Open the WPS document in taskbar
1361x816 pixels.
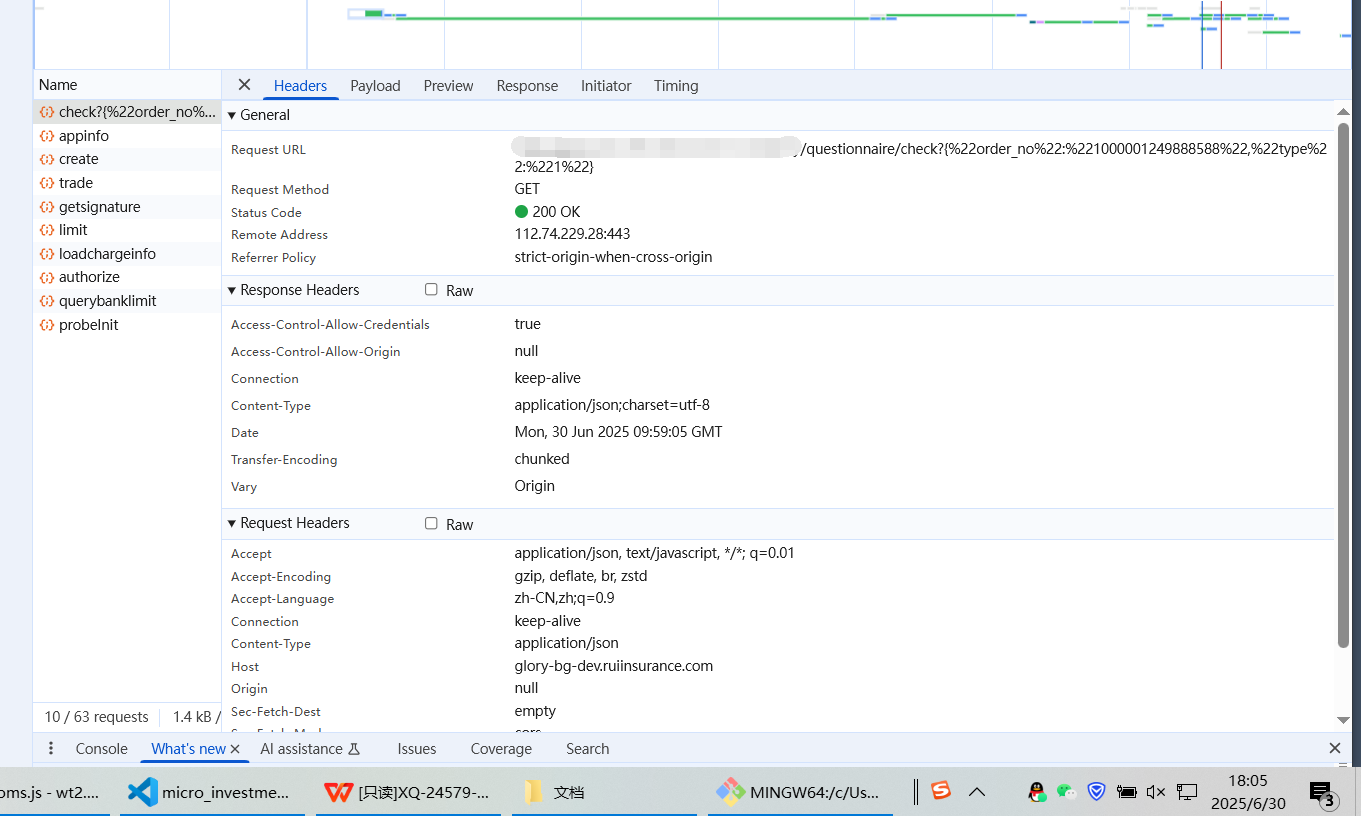pyautogui.click(x=408, y=792)
